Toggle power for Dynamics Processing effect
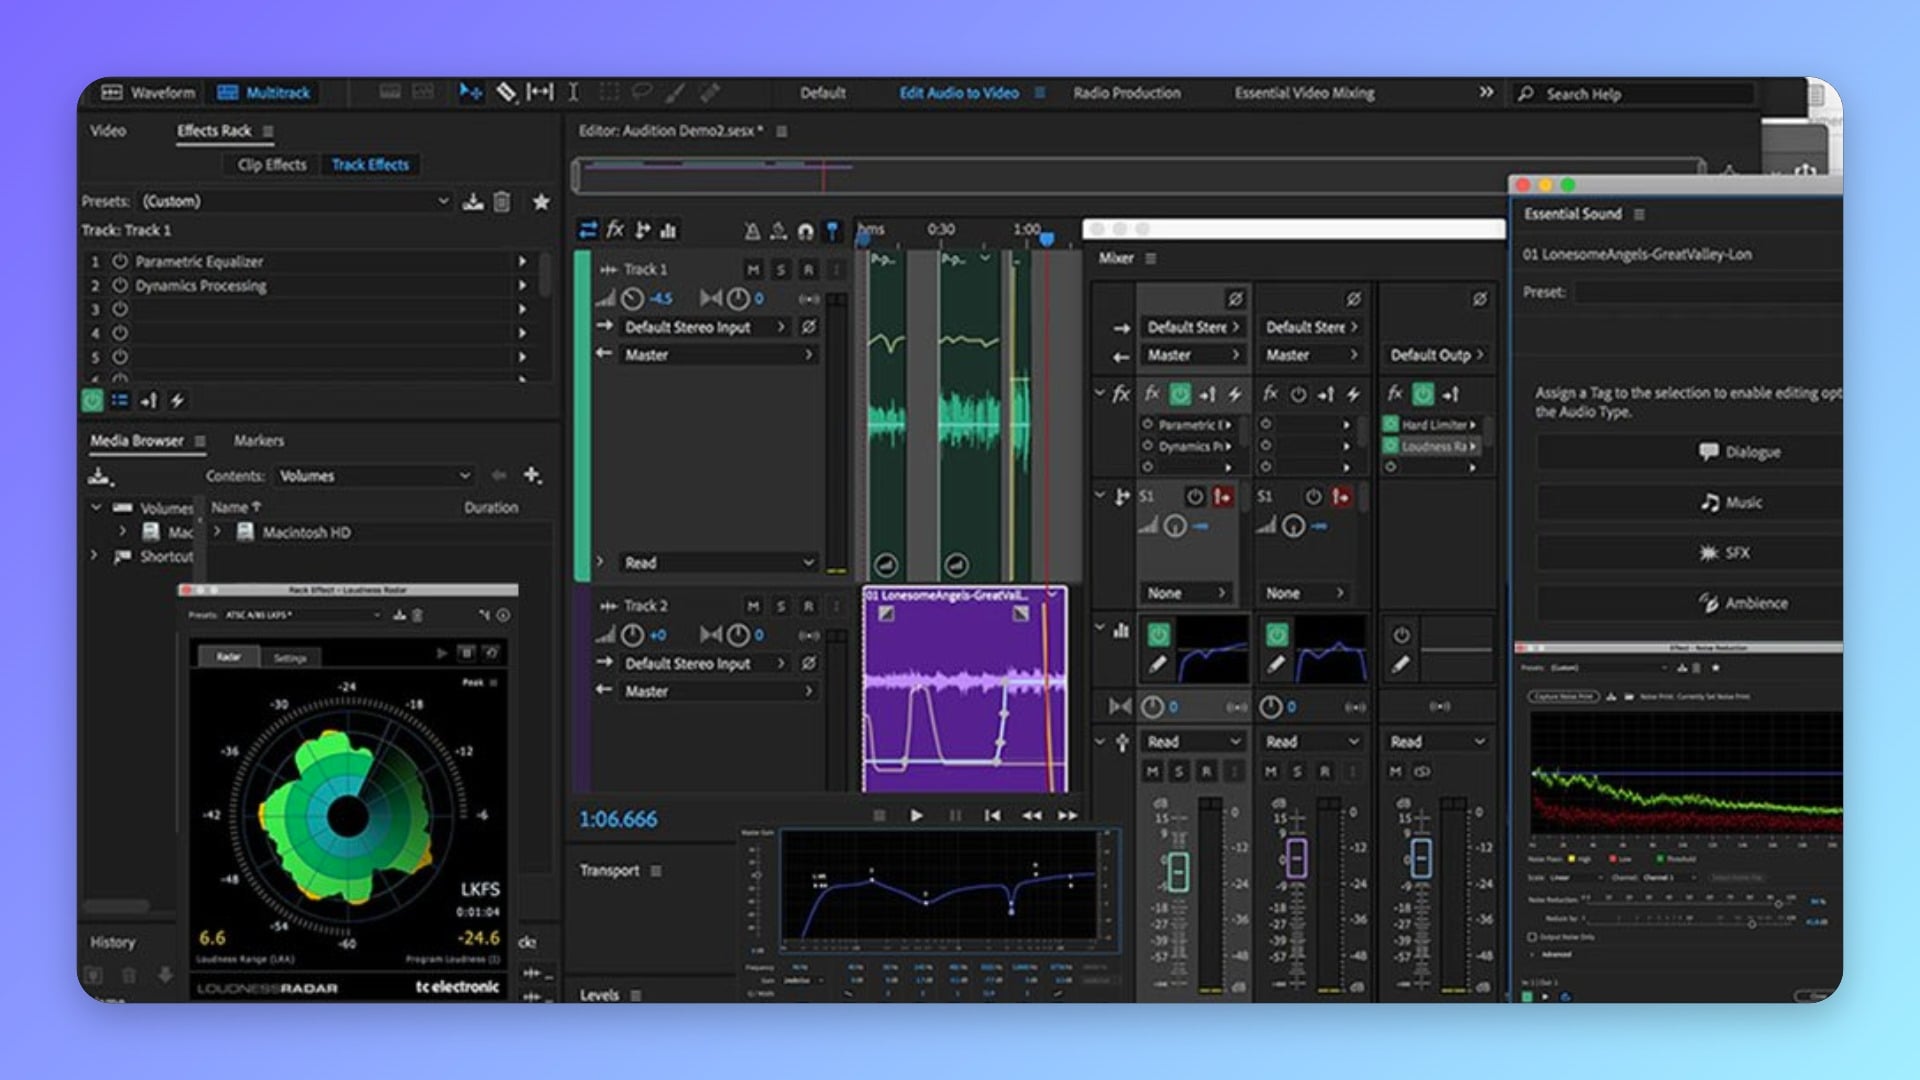This screenshot has height=1080, width=1920. [120, 286]
